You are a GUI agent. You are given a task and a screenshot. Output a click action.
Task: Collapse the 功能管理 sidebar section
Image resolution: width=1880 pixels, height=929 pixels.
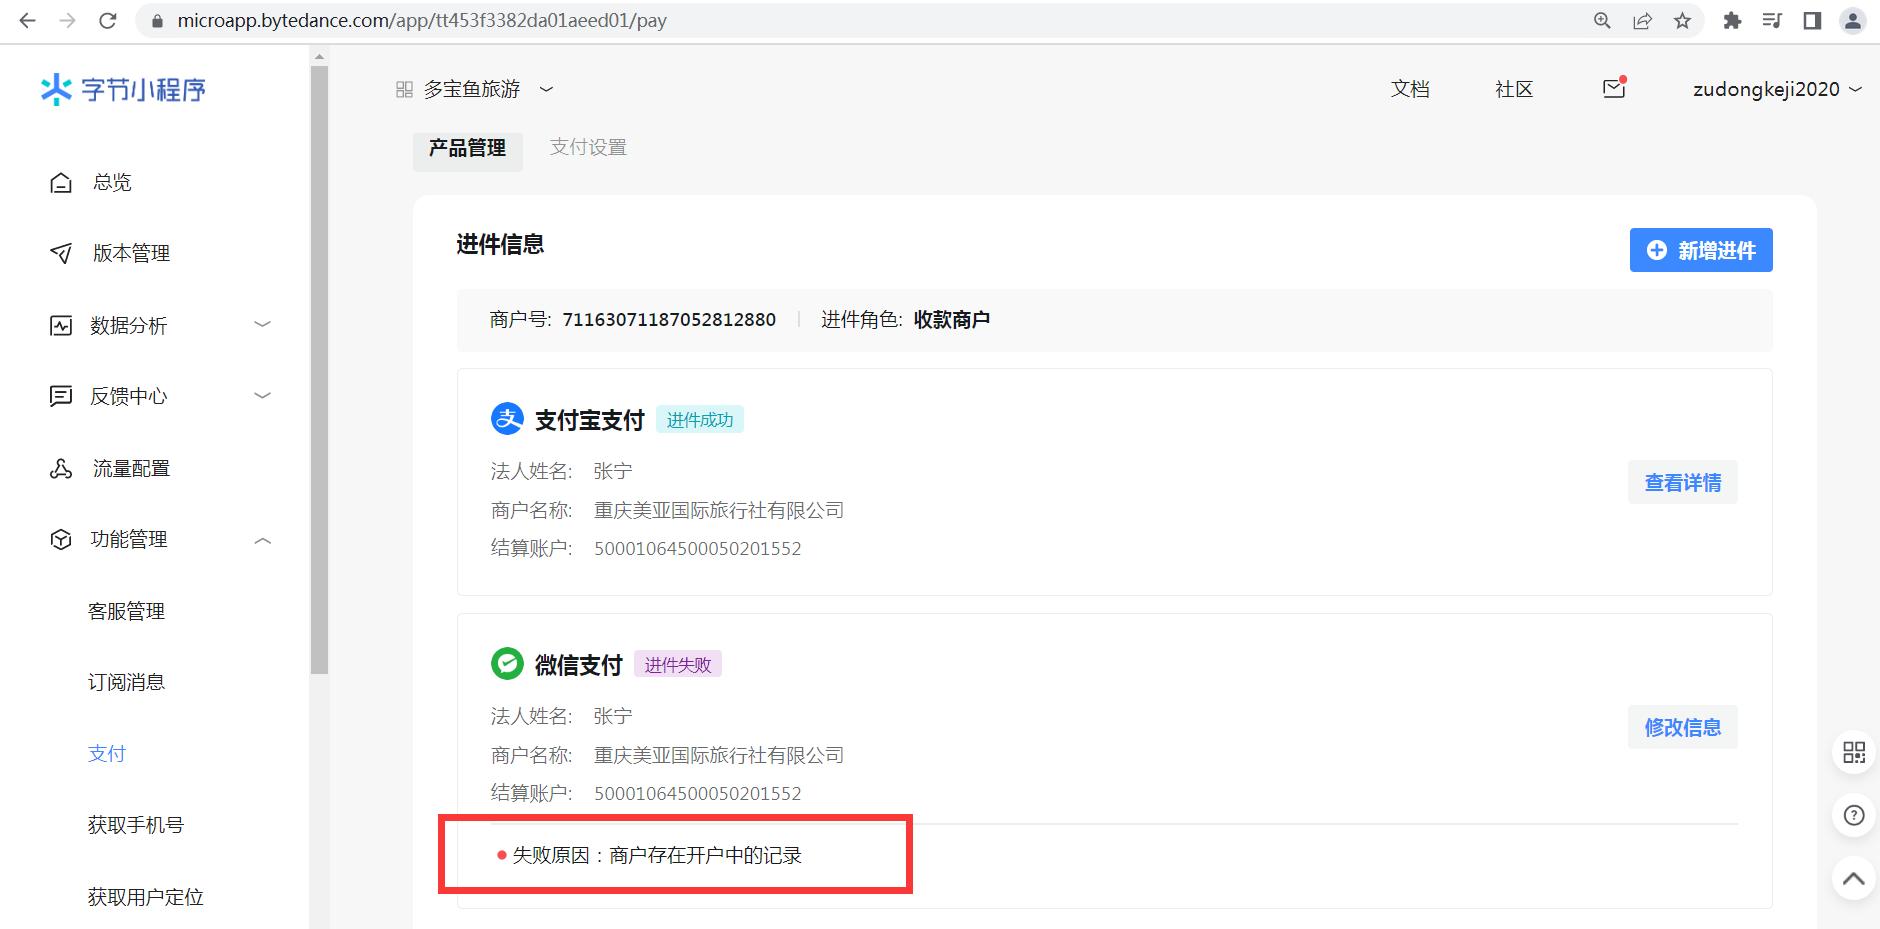(x=262, y=540)
